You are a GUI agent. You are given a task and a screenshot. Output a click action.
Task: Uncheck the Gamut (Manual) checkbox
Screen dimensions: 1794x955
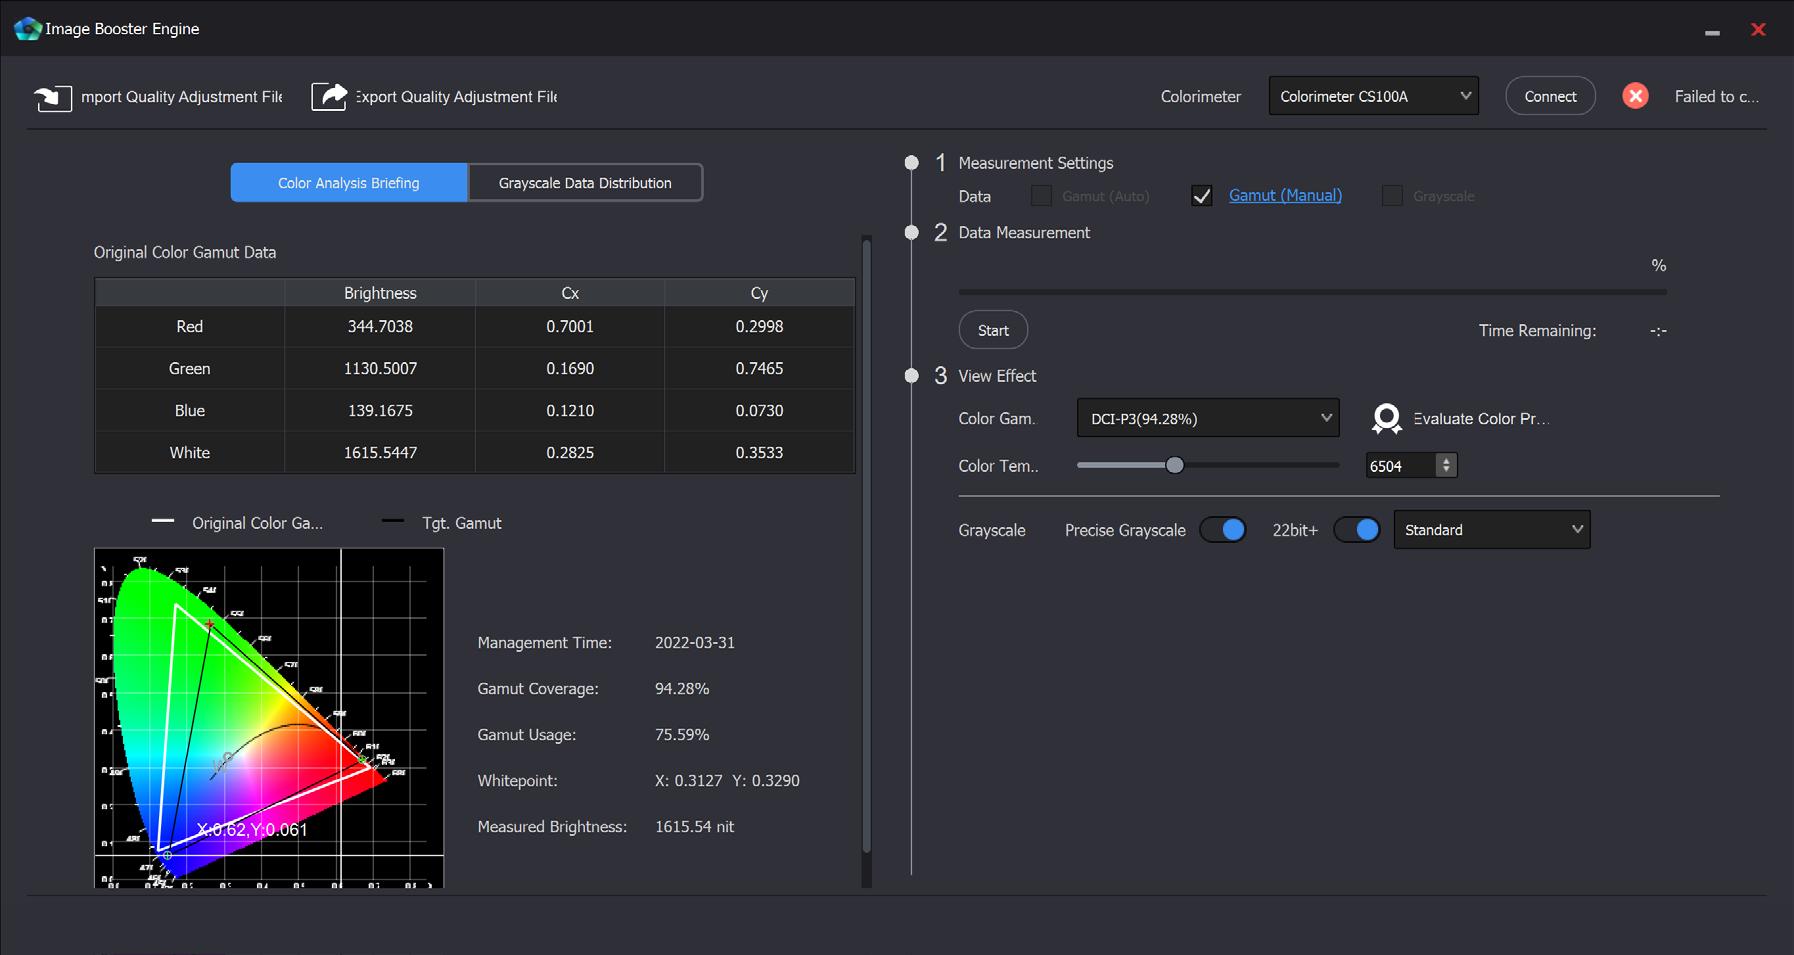pos(1202,196)
